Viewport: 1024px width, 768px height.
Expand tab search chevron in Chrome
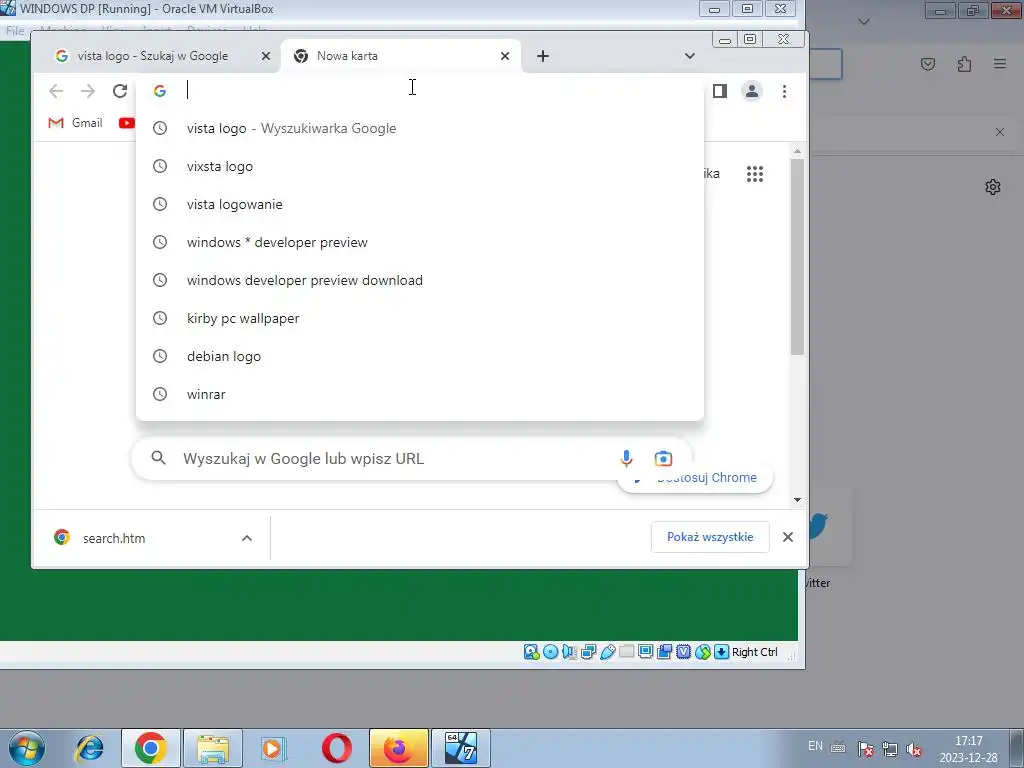[x=690, y=56]
